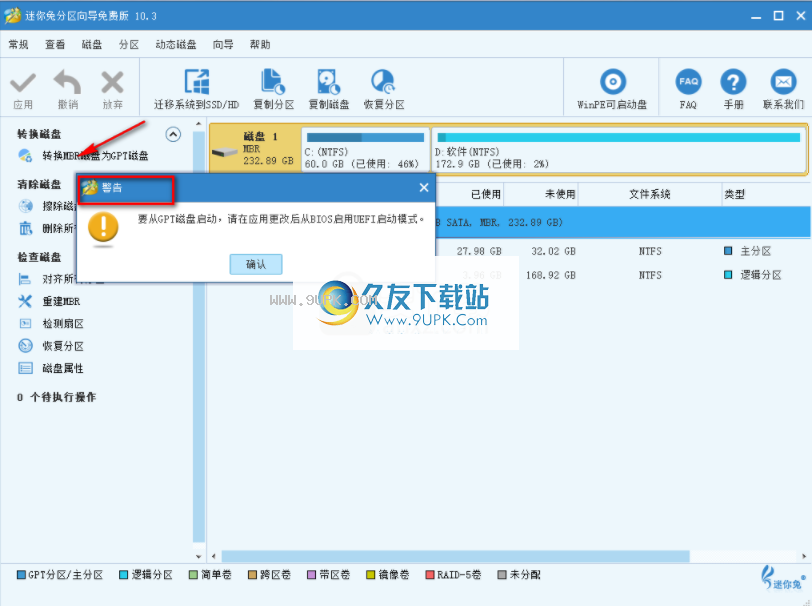This screenshot has height=606, width=812.
Task: Select 转换MBR磁盘为GPT磁盘 in sidebar
Action: [95, 155]
